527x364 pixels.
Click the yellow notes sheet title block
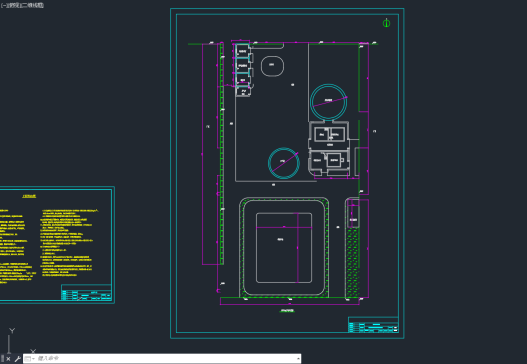86,293
